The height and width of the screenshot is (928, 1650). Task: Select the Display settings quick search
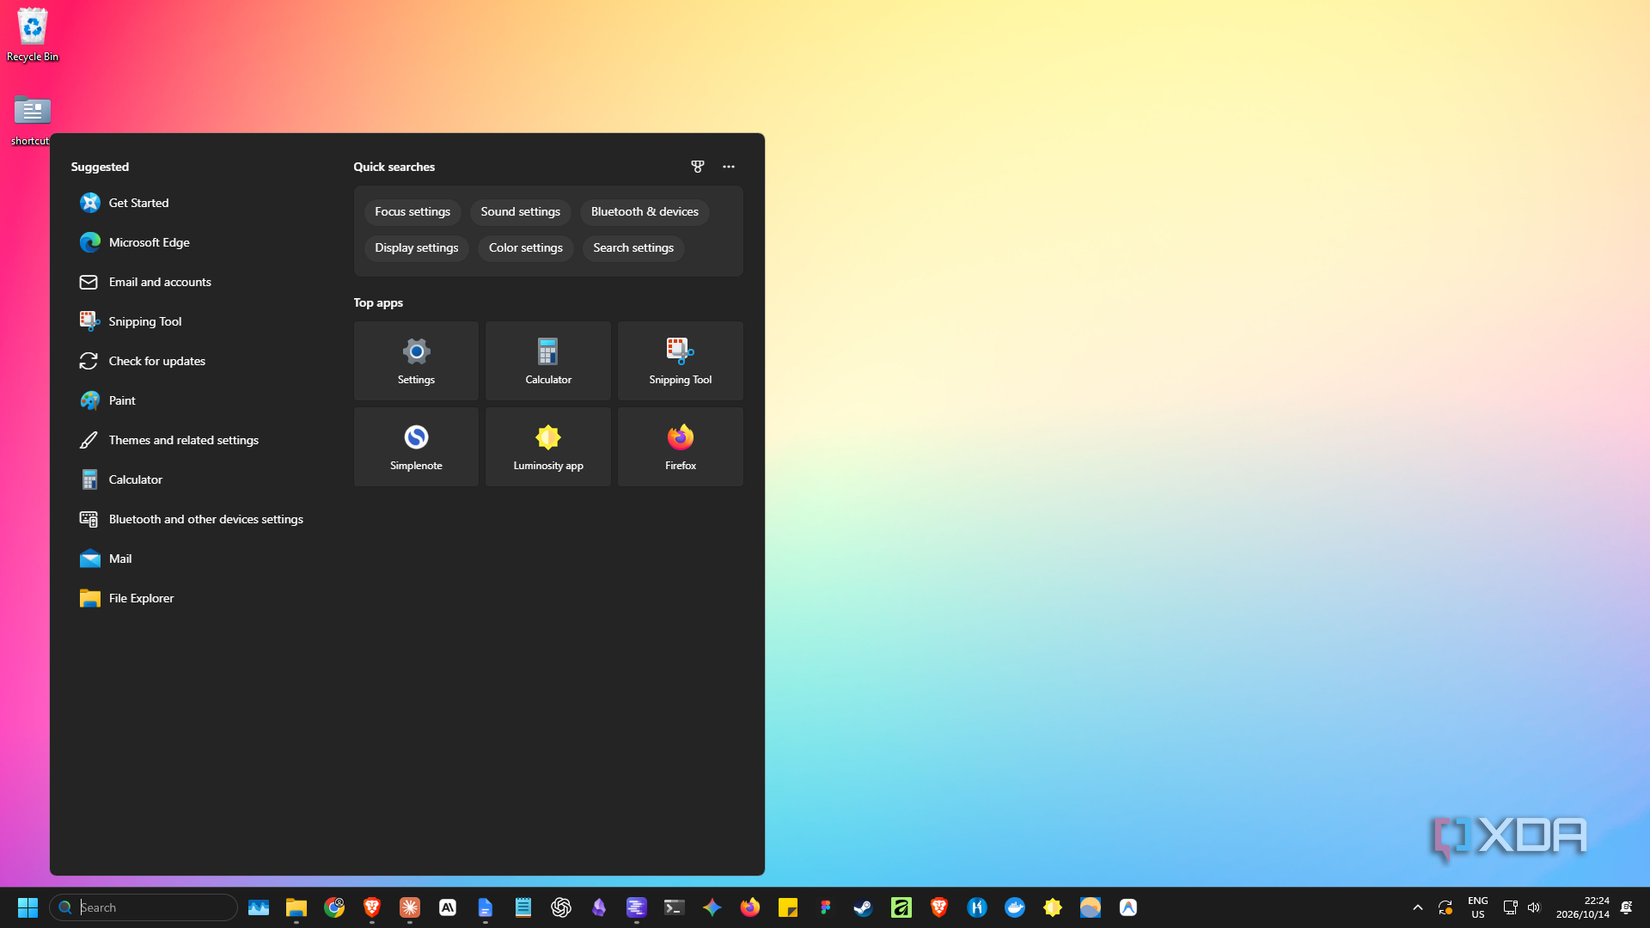(x=416, y=248)
